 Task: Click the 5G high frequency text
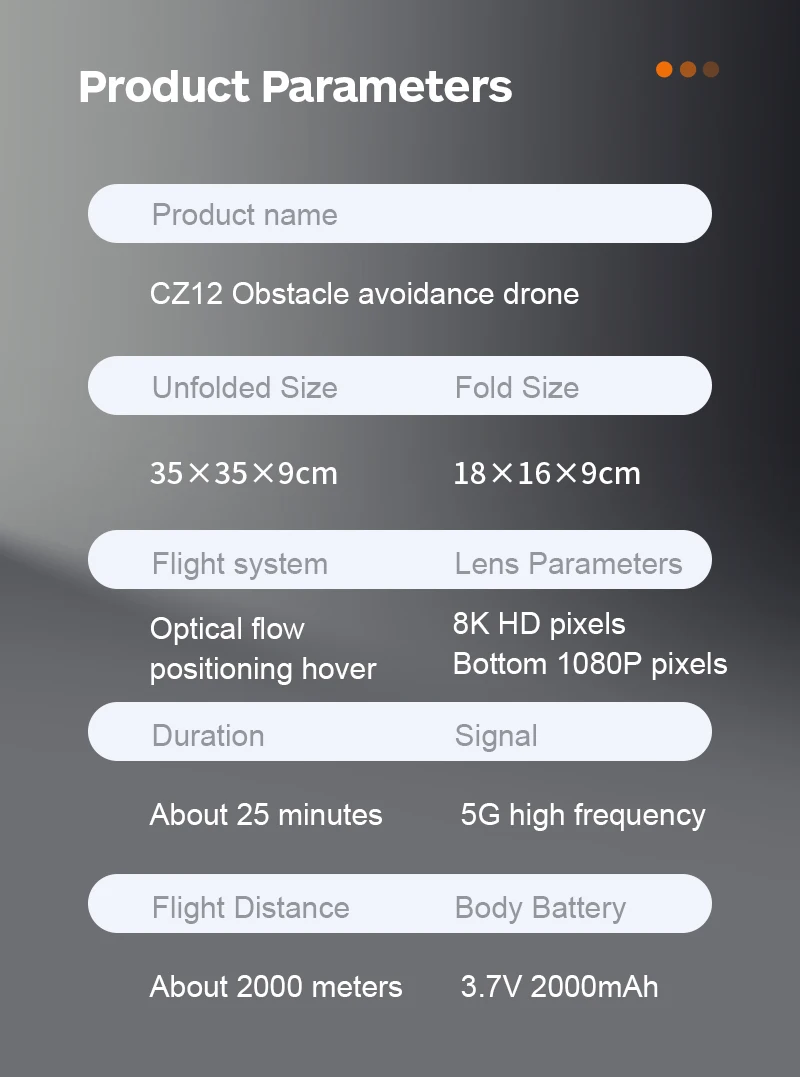(x=583, y=815)
